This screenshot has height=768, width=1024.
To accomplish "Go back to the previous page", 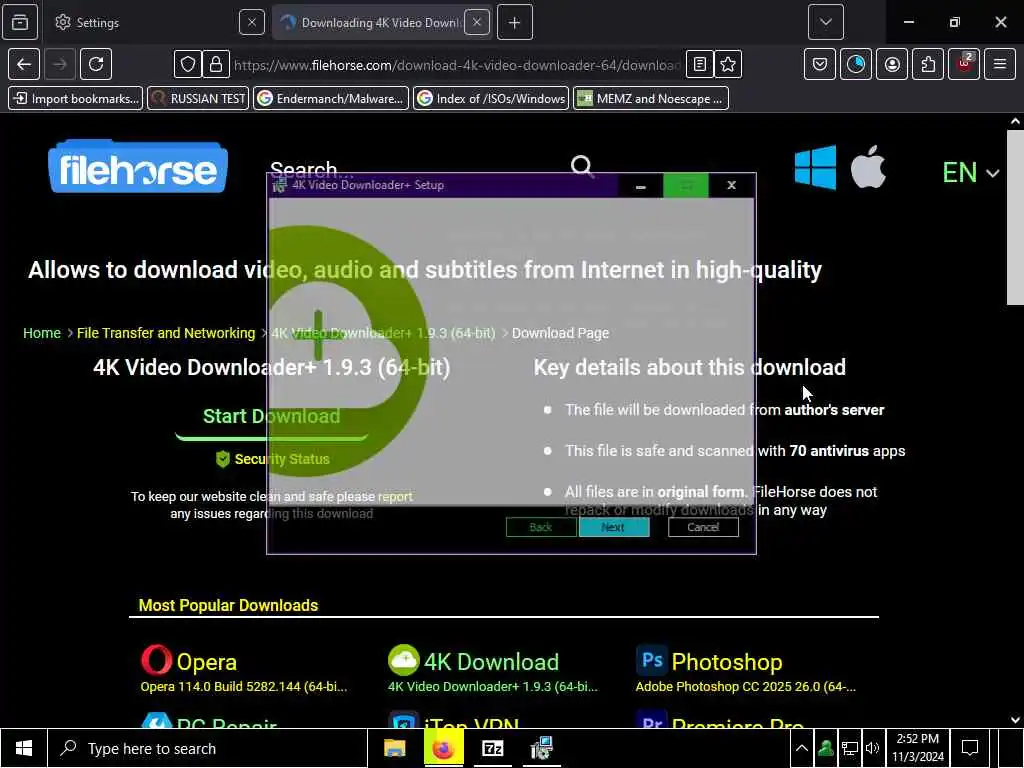I will 24,64.
